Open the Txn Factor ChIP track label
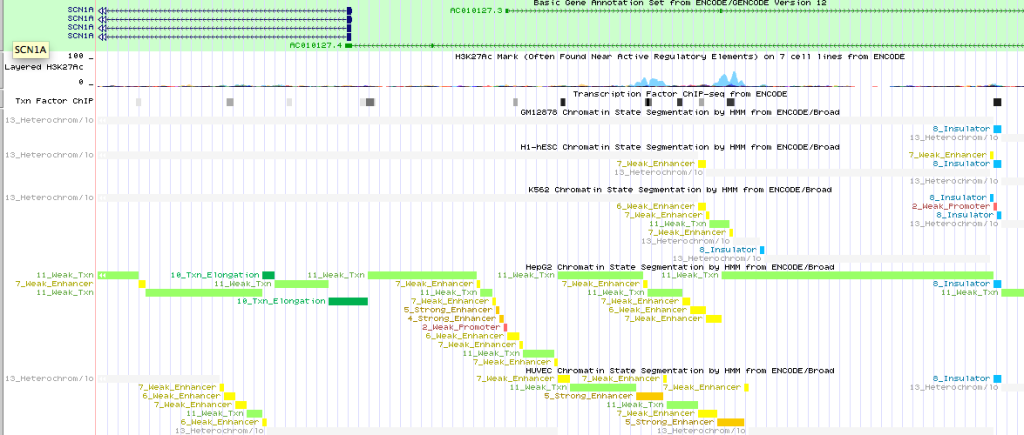This screenshot has height=435, width=1024. coord(54,101)
